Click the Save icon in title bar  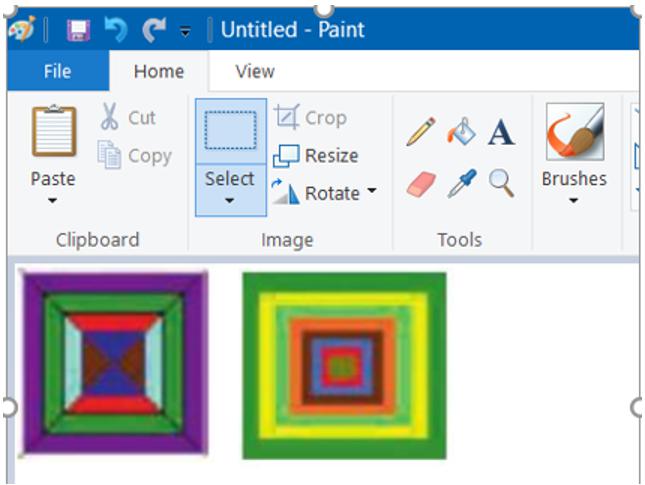click(x=77, y=30)
